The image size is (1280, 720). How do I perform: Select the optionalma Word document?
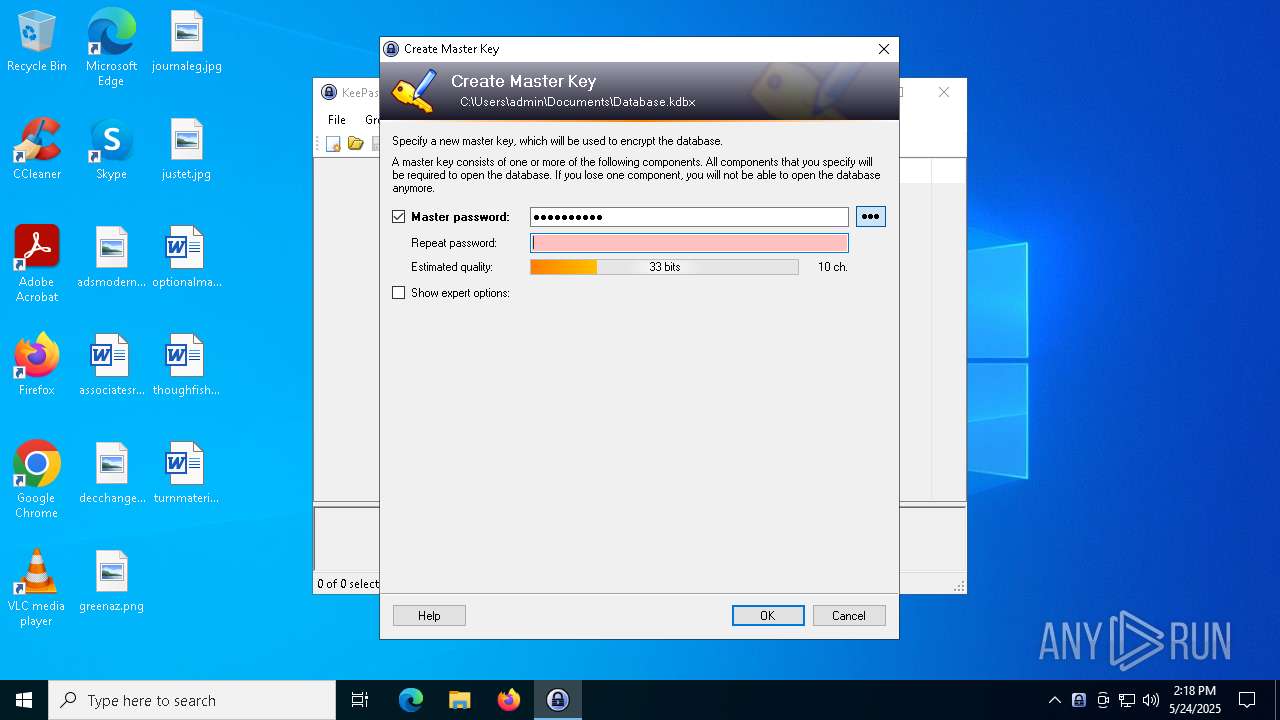(187, 257)
